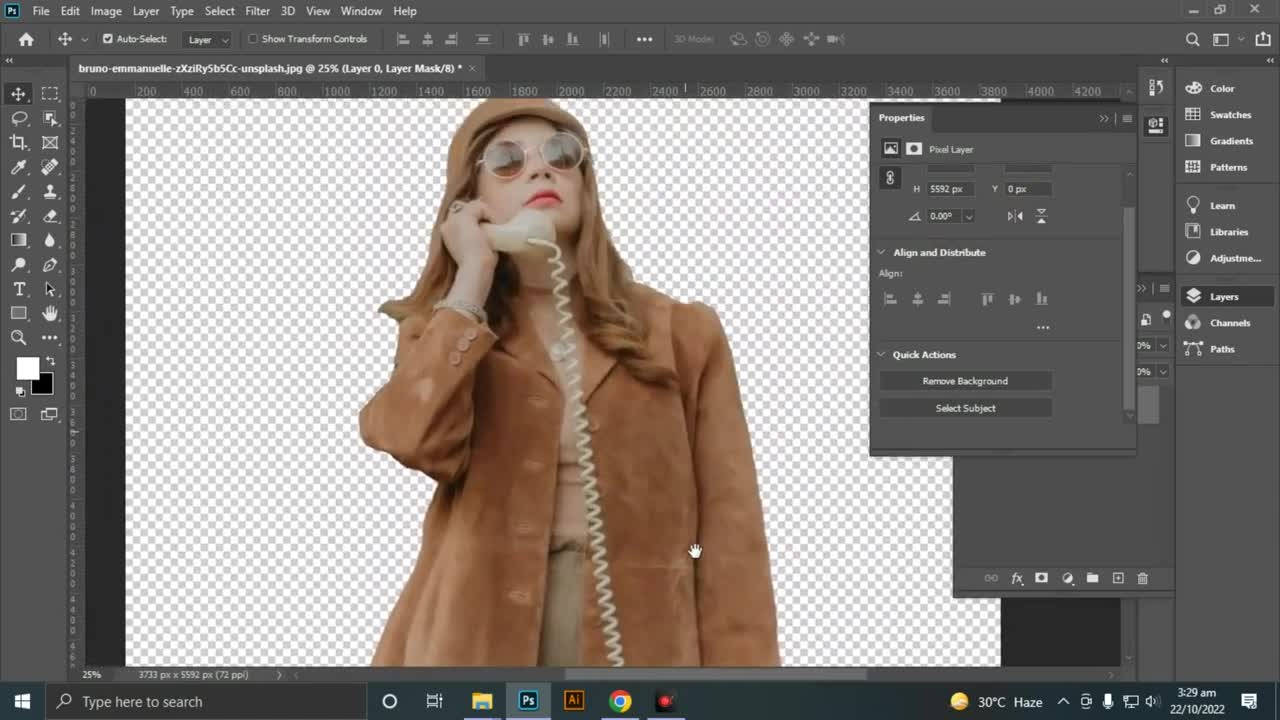1280x720 pixels.
Task: Select the Gradient tool
Action: point(19,241)
